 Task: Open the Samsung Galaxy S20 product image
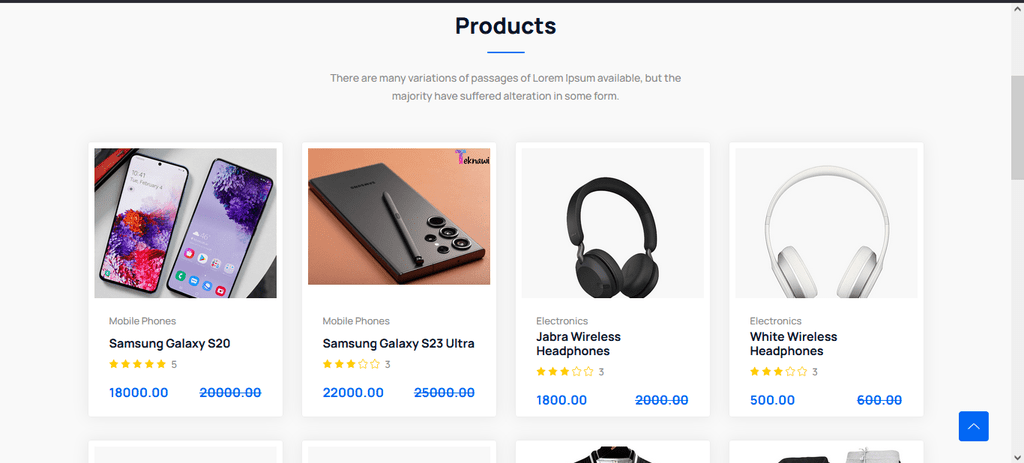tap(185, 223)
